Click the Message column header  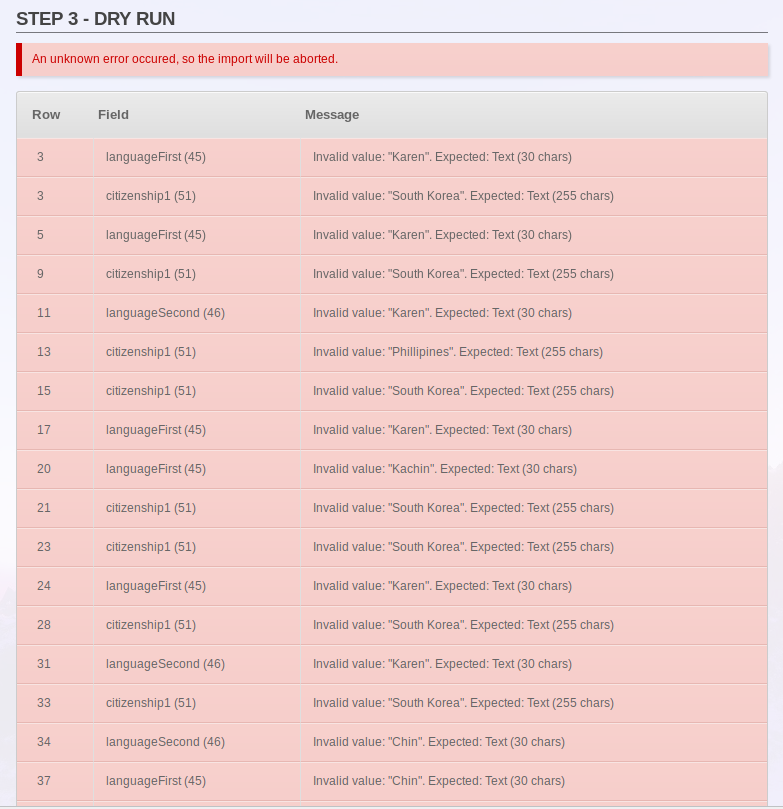tap(332, 115)
